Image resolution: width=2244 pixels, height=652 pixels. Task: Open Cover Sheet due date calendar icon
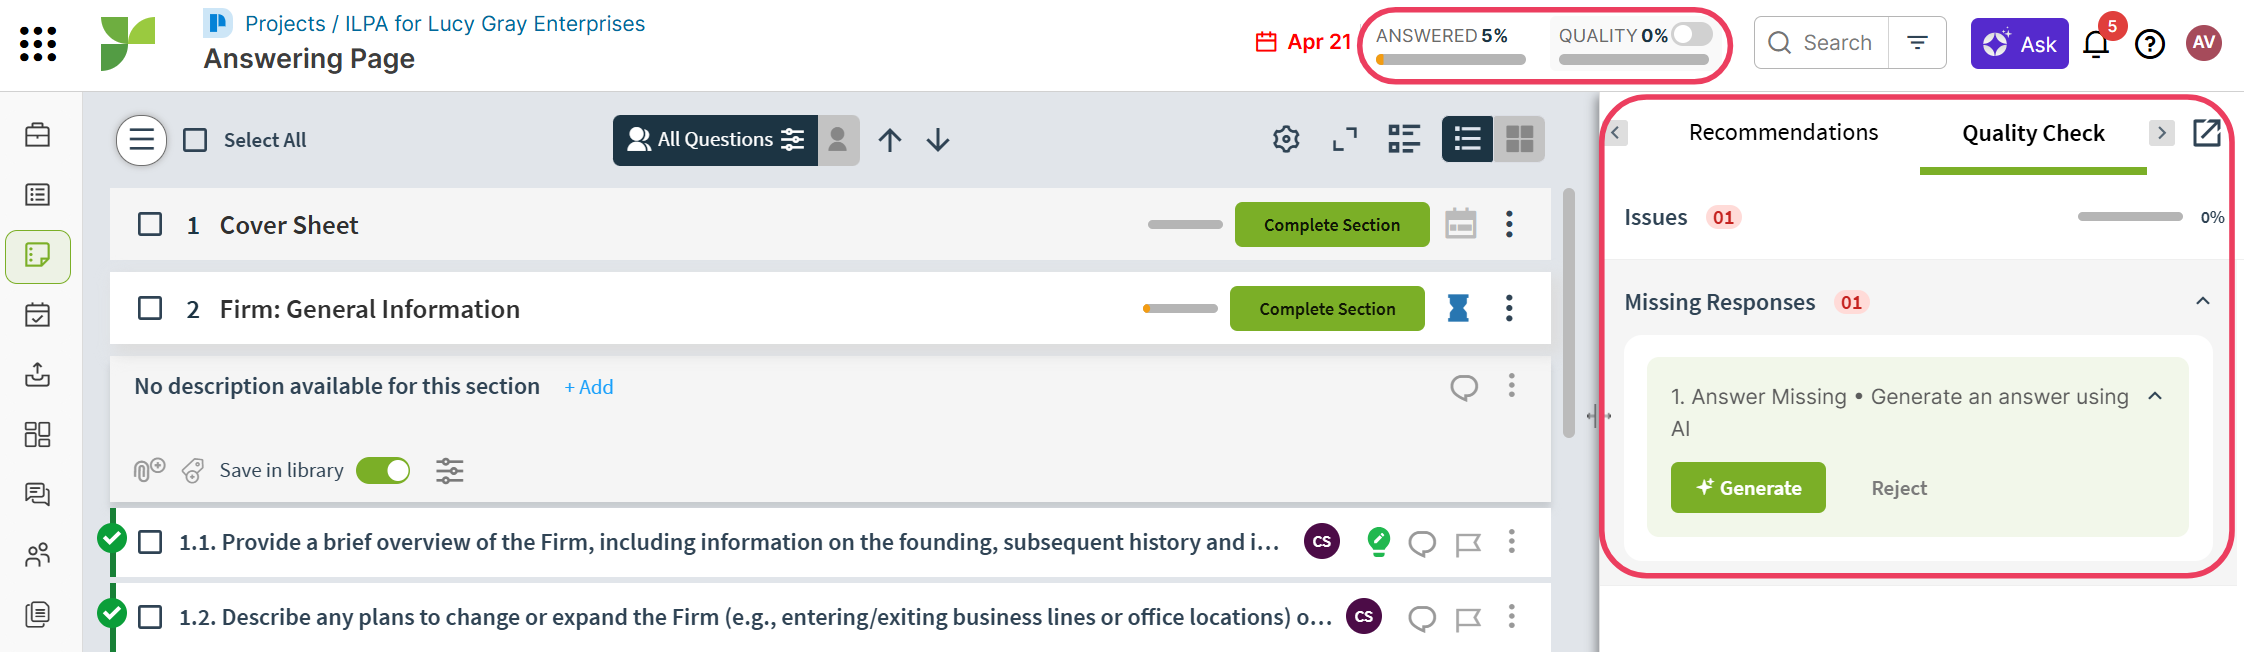click(x=1461, y=224)
